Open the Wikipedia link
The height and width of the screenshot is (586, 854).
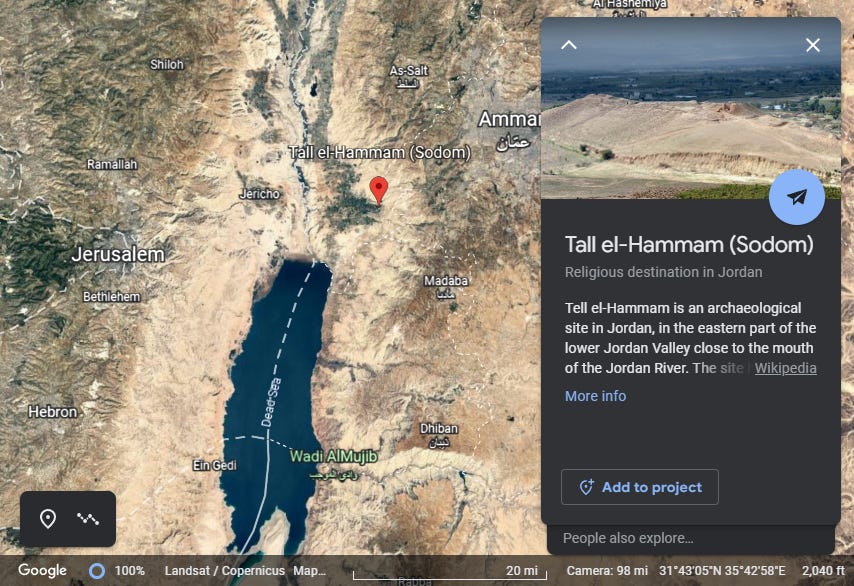pos(785,368)
